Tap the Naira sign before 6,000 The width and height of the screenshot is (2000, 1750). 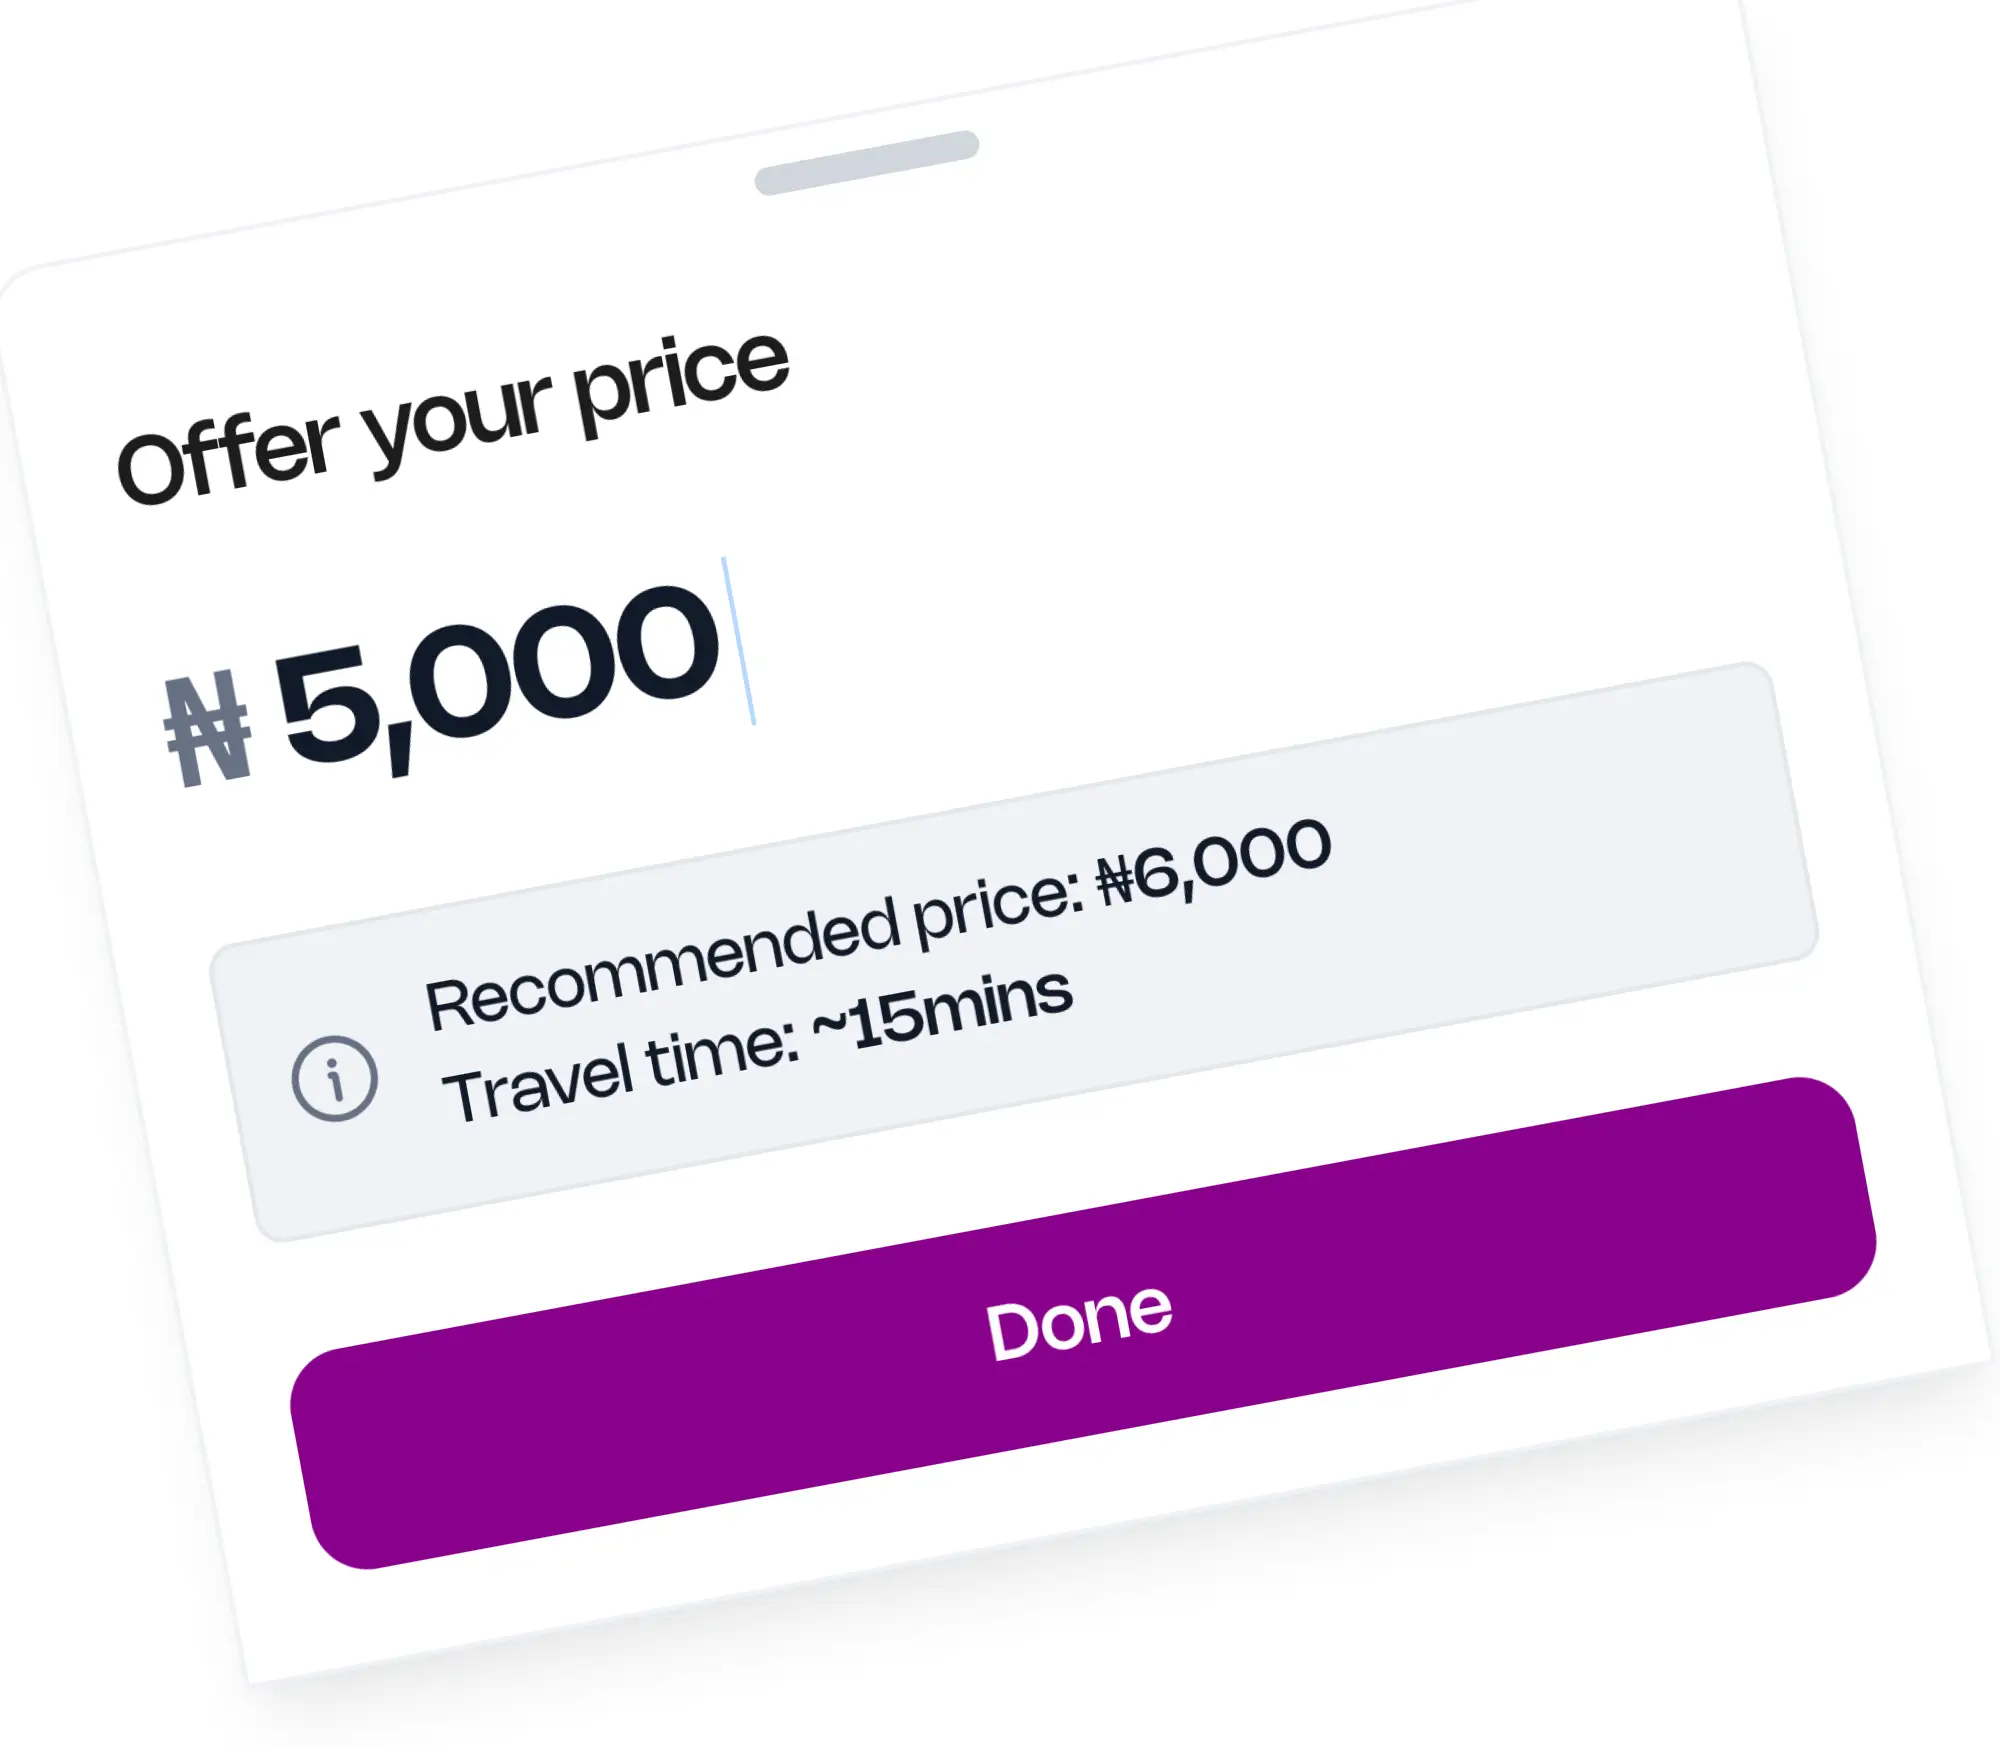coord(1115,881)
